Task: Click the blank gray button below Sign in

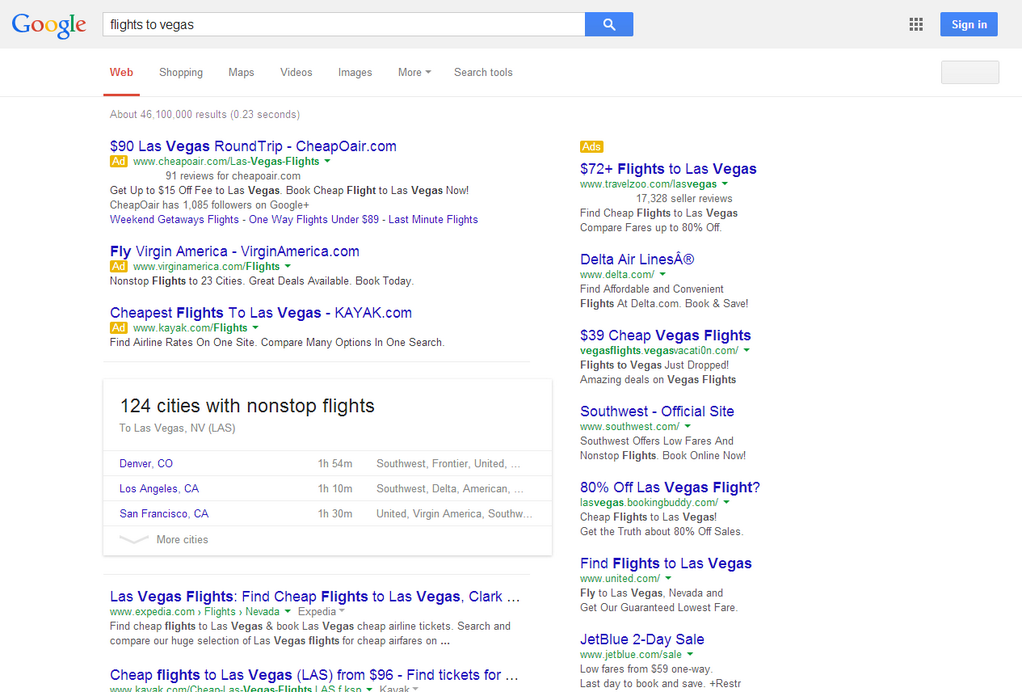Action: [969, 72]
